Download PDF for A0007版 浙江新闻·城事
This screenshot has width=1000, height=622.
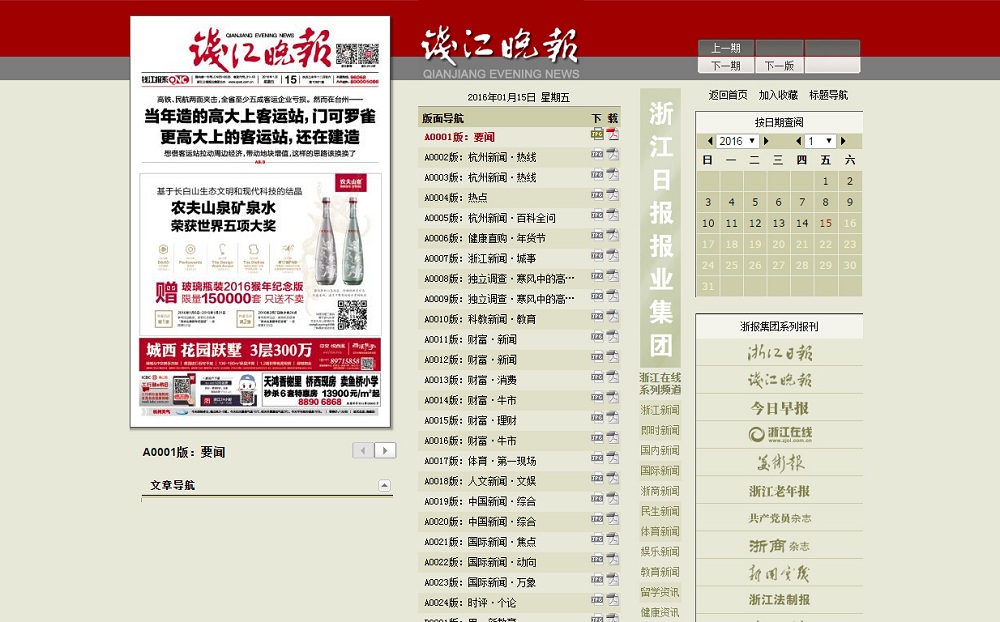click(613, 255)
